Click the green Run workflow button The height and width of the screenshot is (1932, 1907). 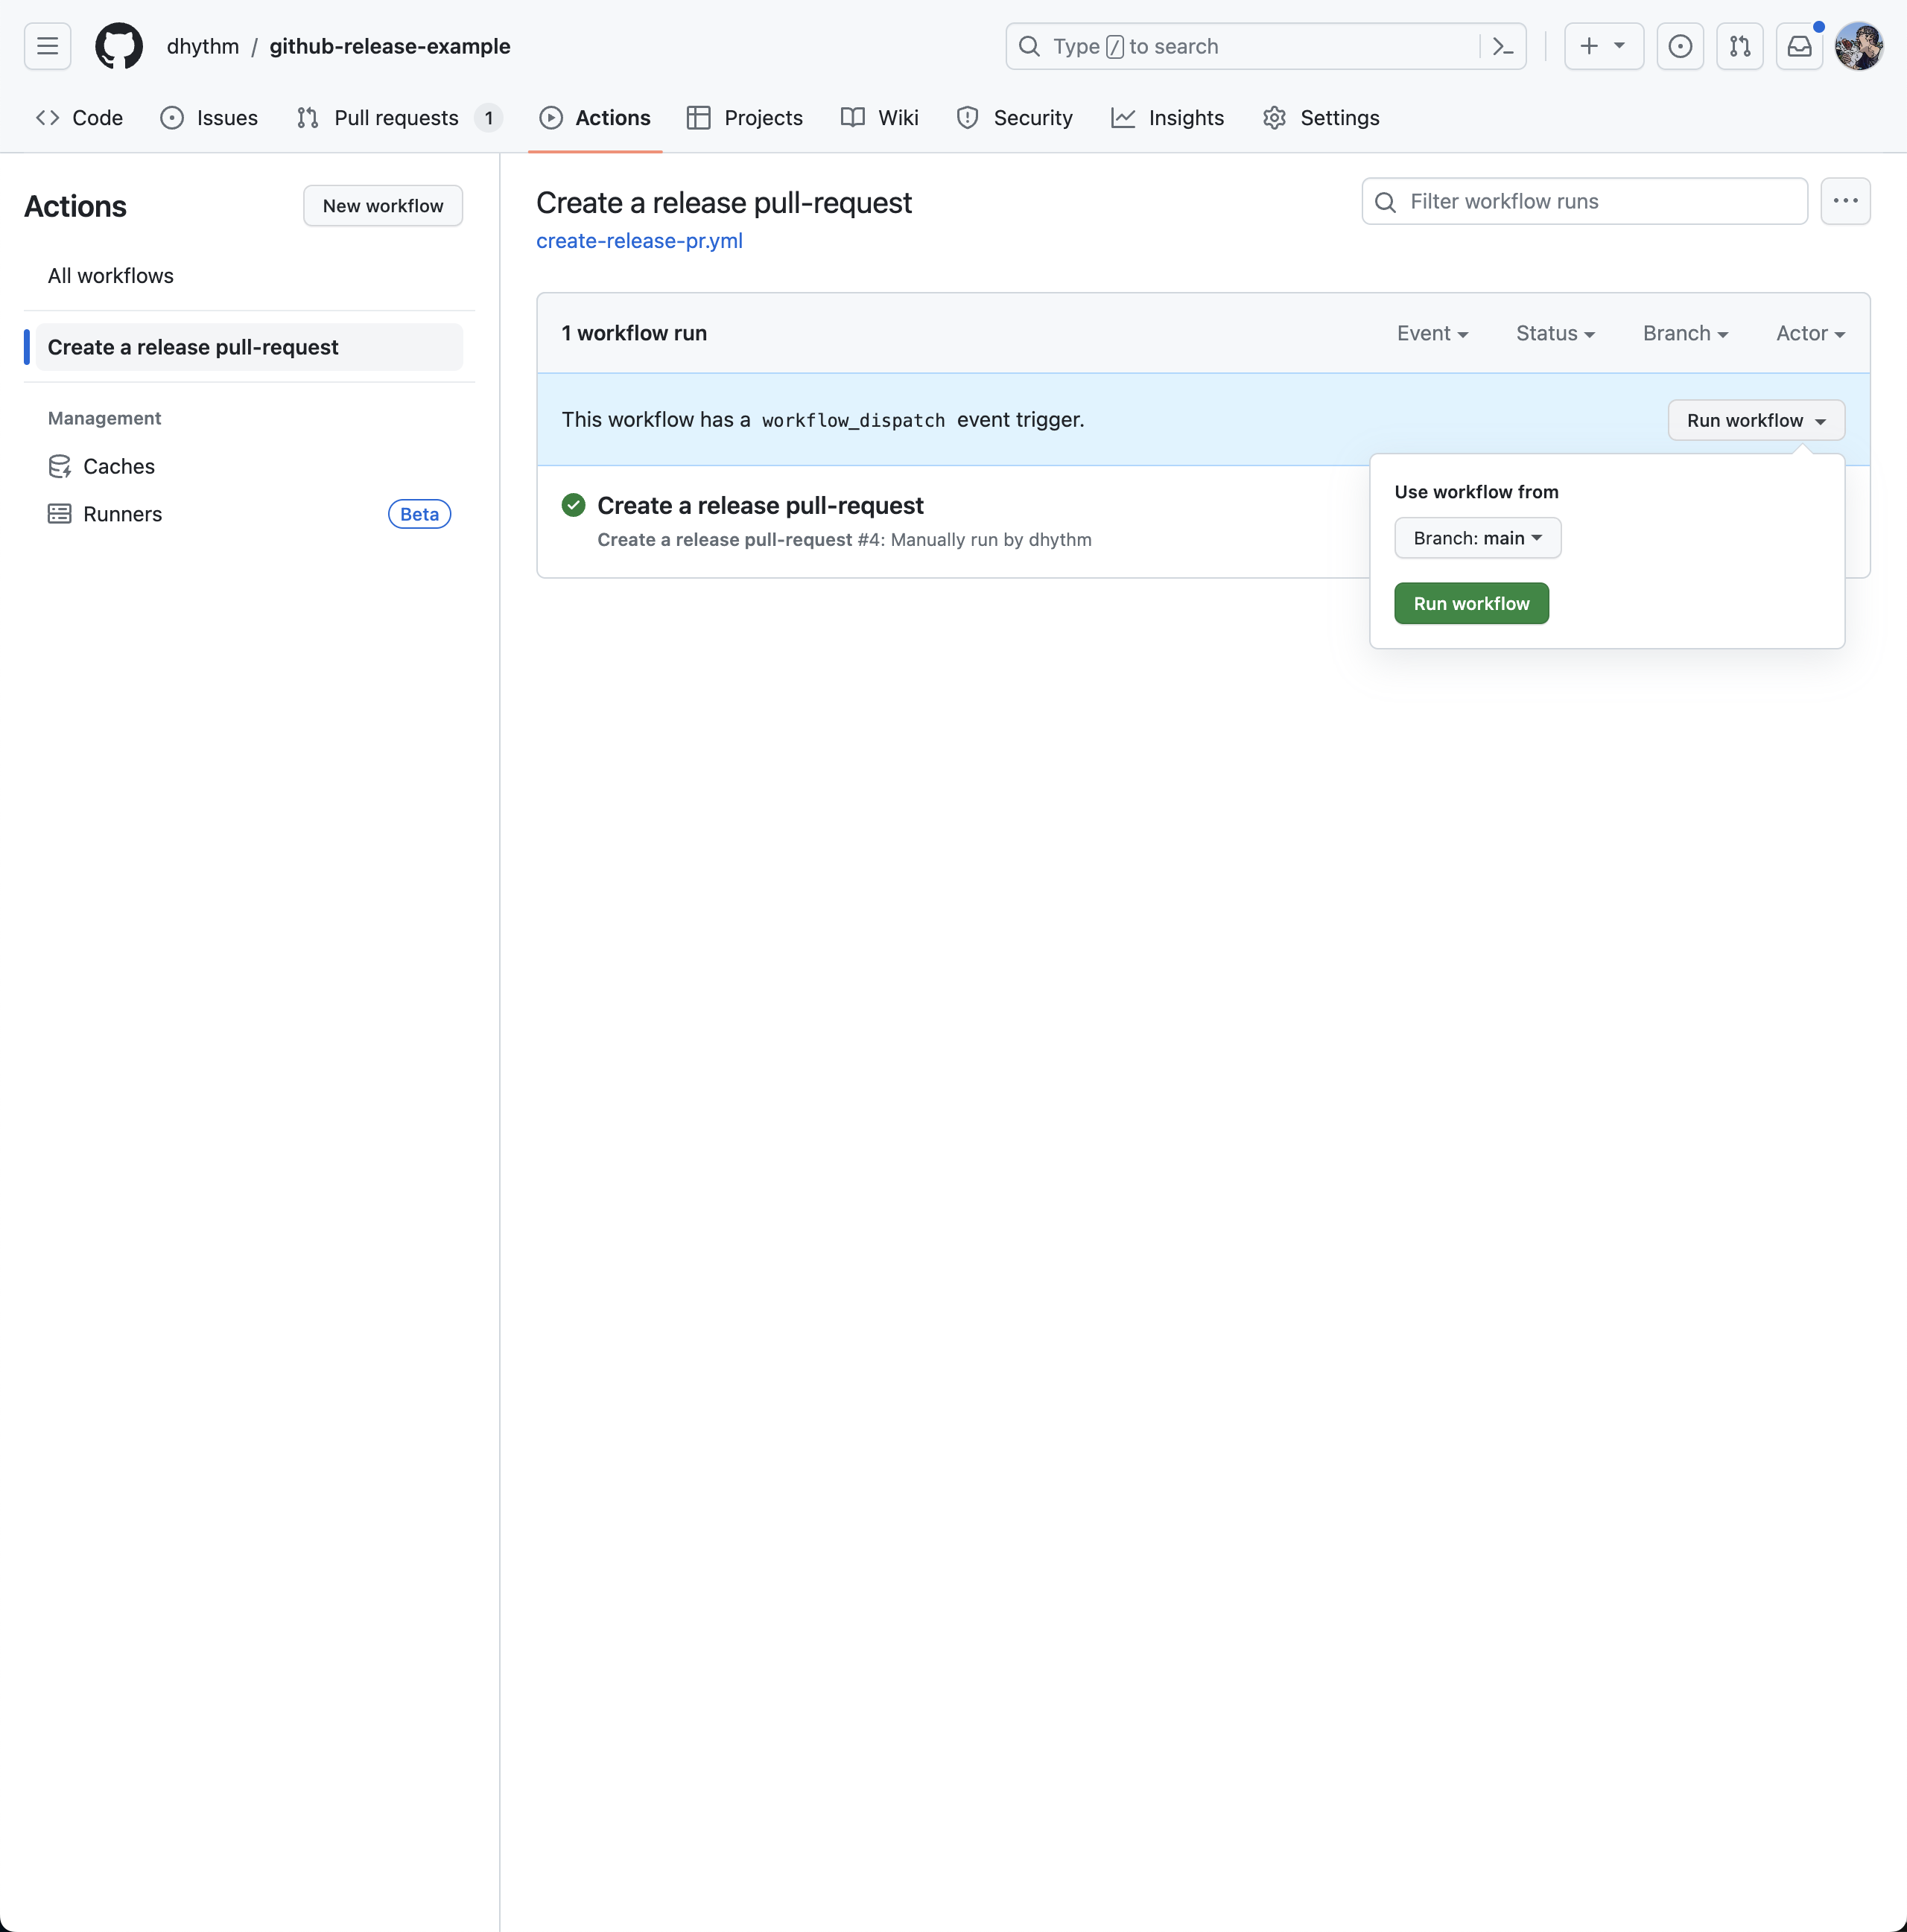pos(1471,603)
